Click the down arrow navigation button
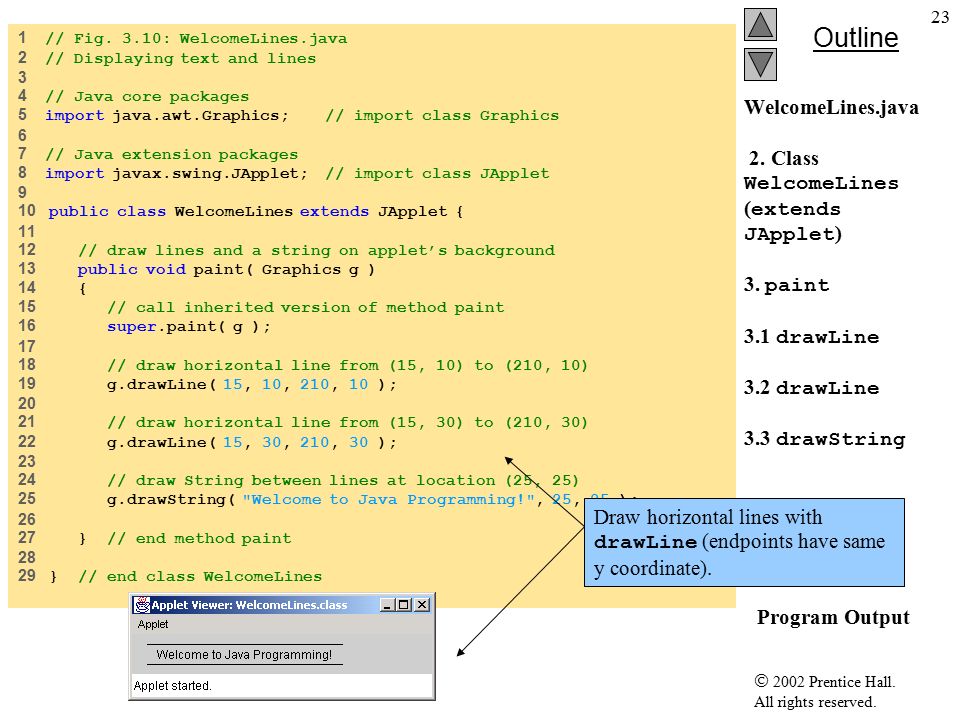Viewport: 960px width, 720px height. point(760,64)
